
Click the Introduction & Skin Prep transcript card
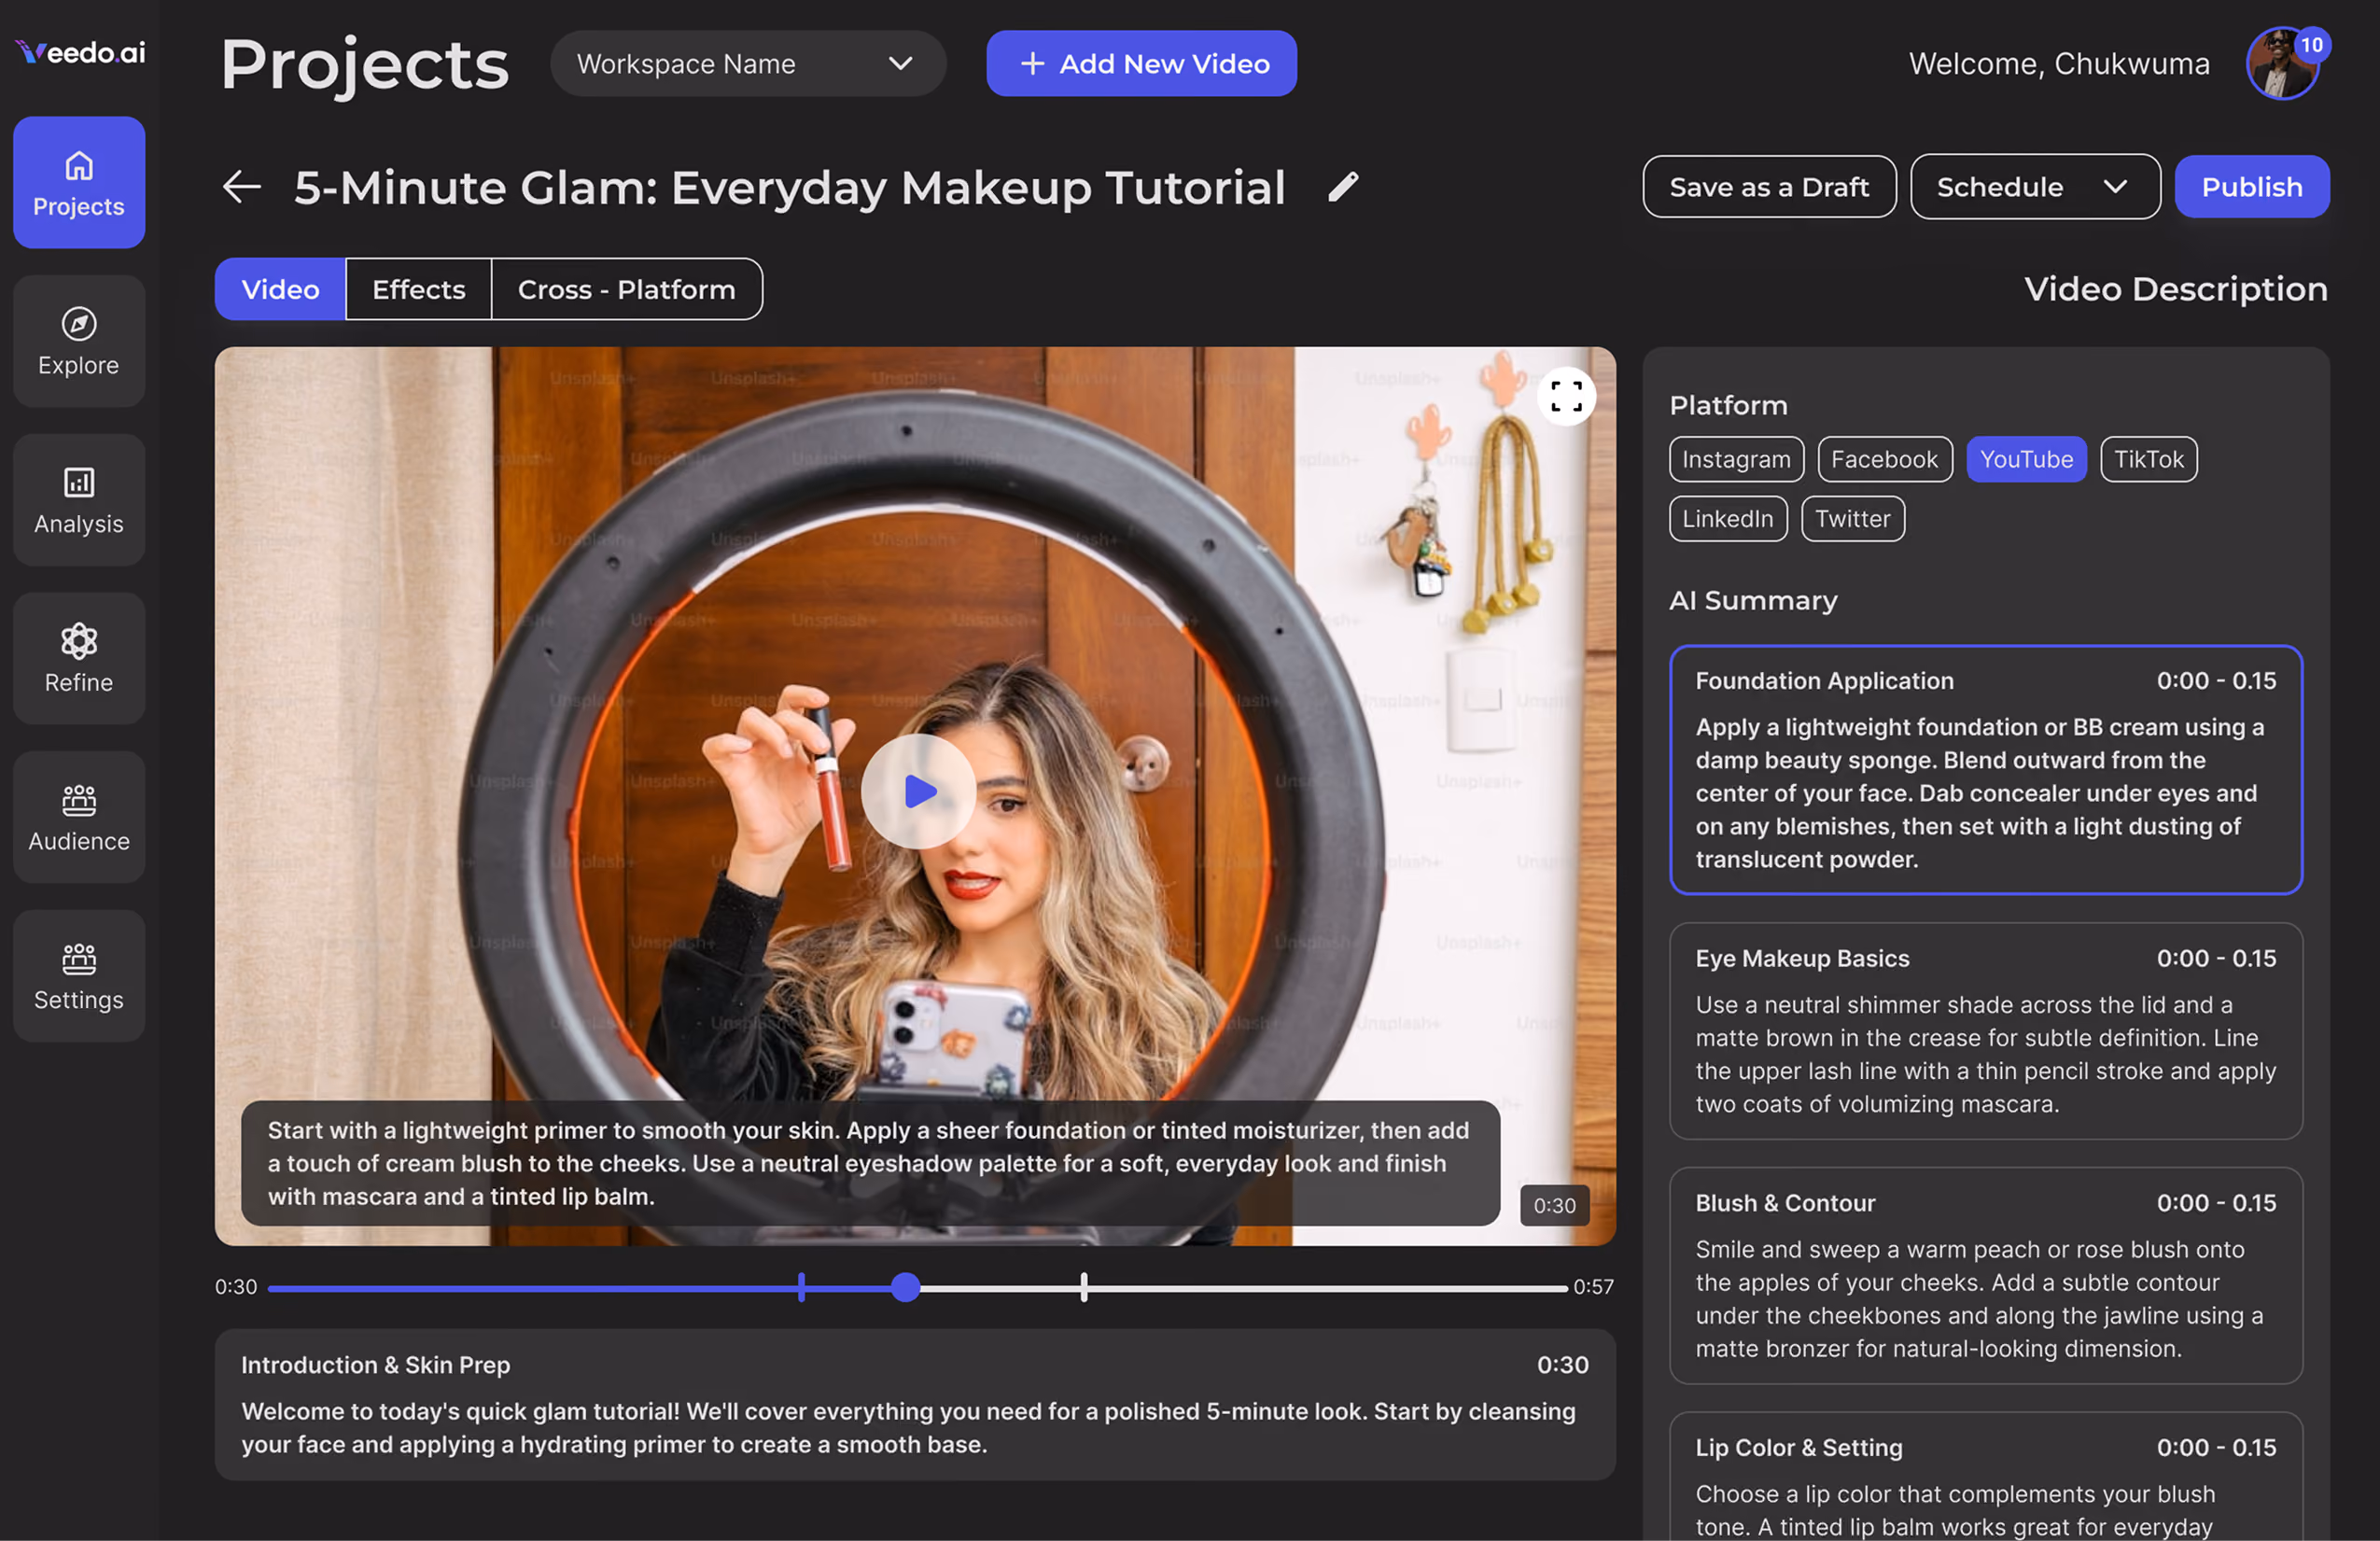[x=915, y=1404]
